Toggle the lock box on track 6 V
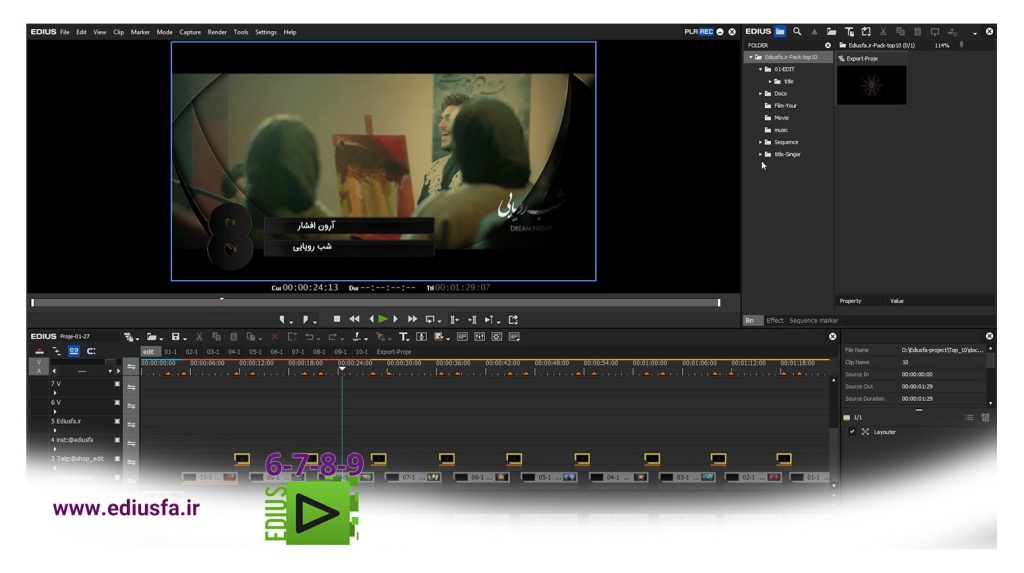 [x=117, y=403]
